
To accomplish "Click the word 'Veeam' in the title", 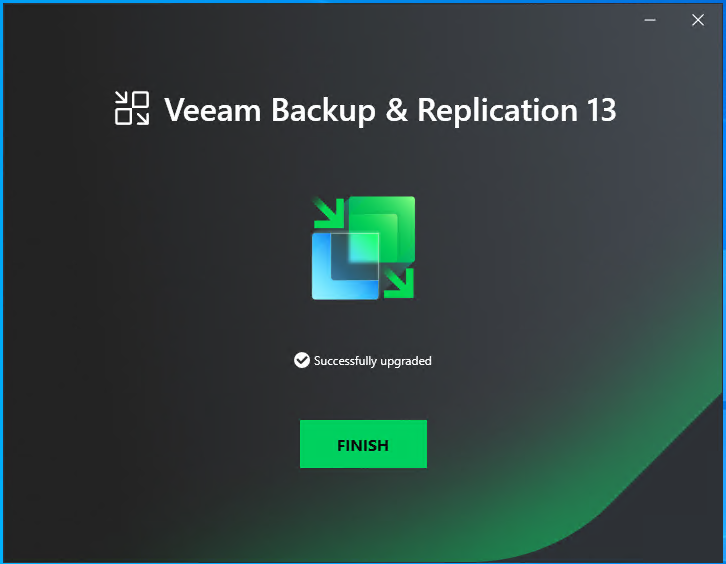I will (x=213, y=110).
